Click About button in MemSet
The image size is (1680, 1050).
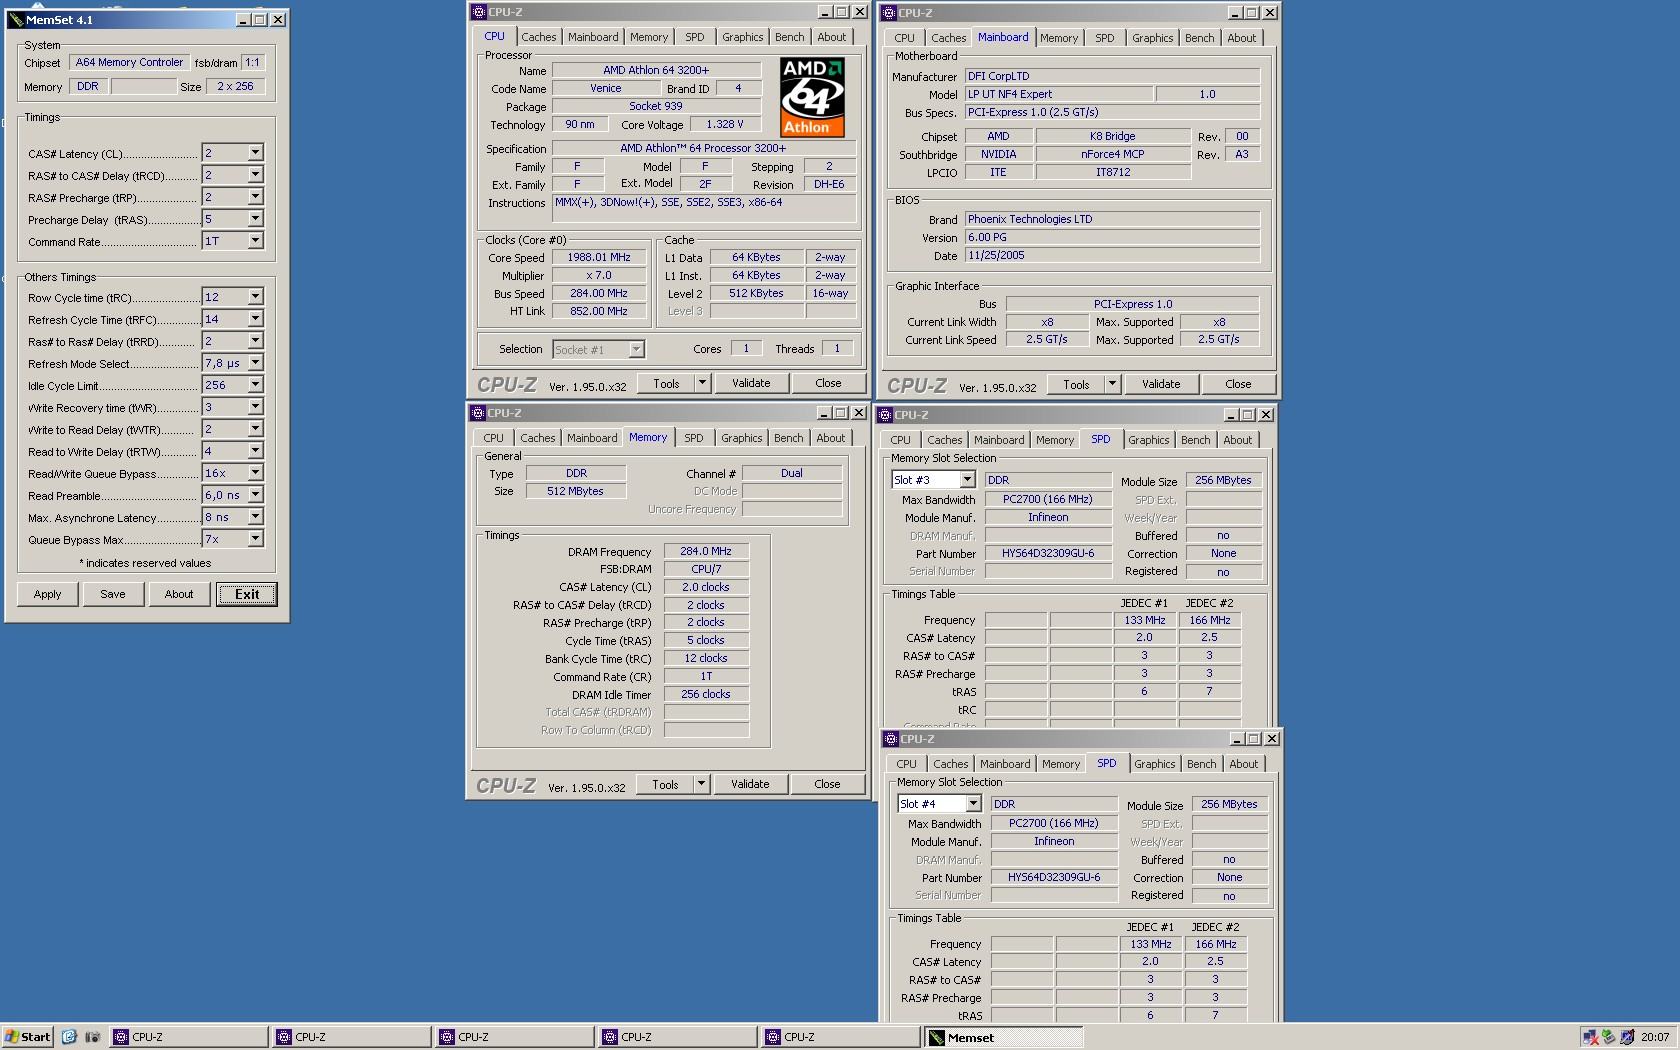(x=179, y=594)
